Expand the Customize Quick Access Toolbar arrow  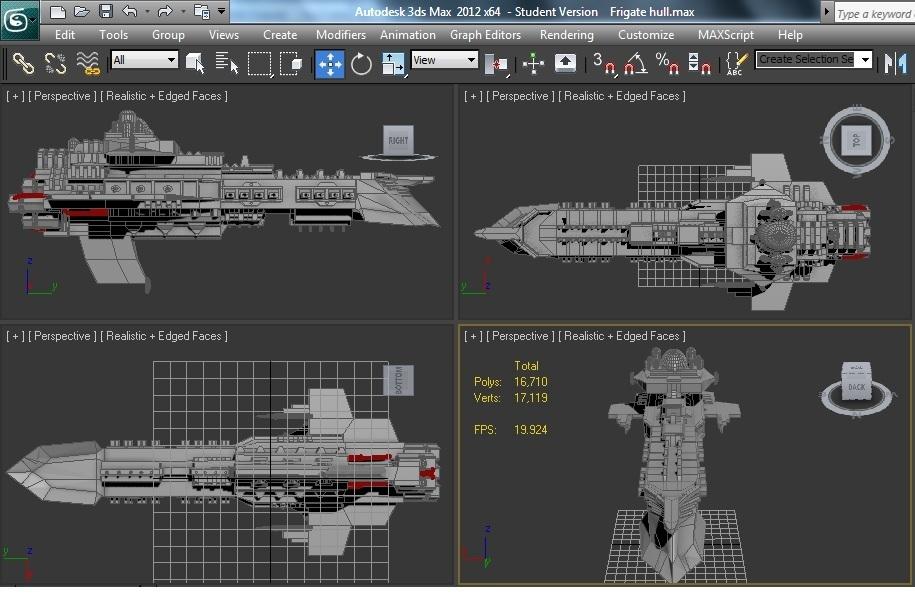[221, 11]
